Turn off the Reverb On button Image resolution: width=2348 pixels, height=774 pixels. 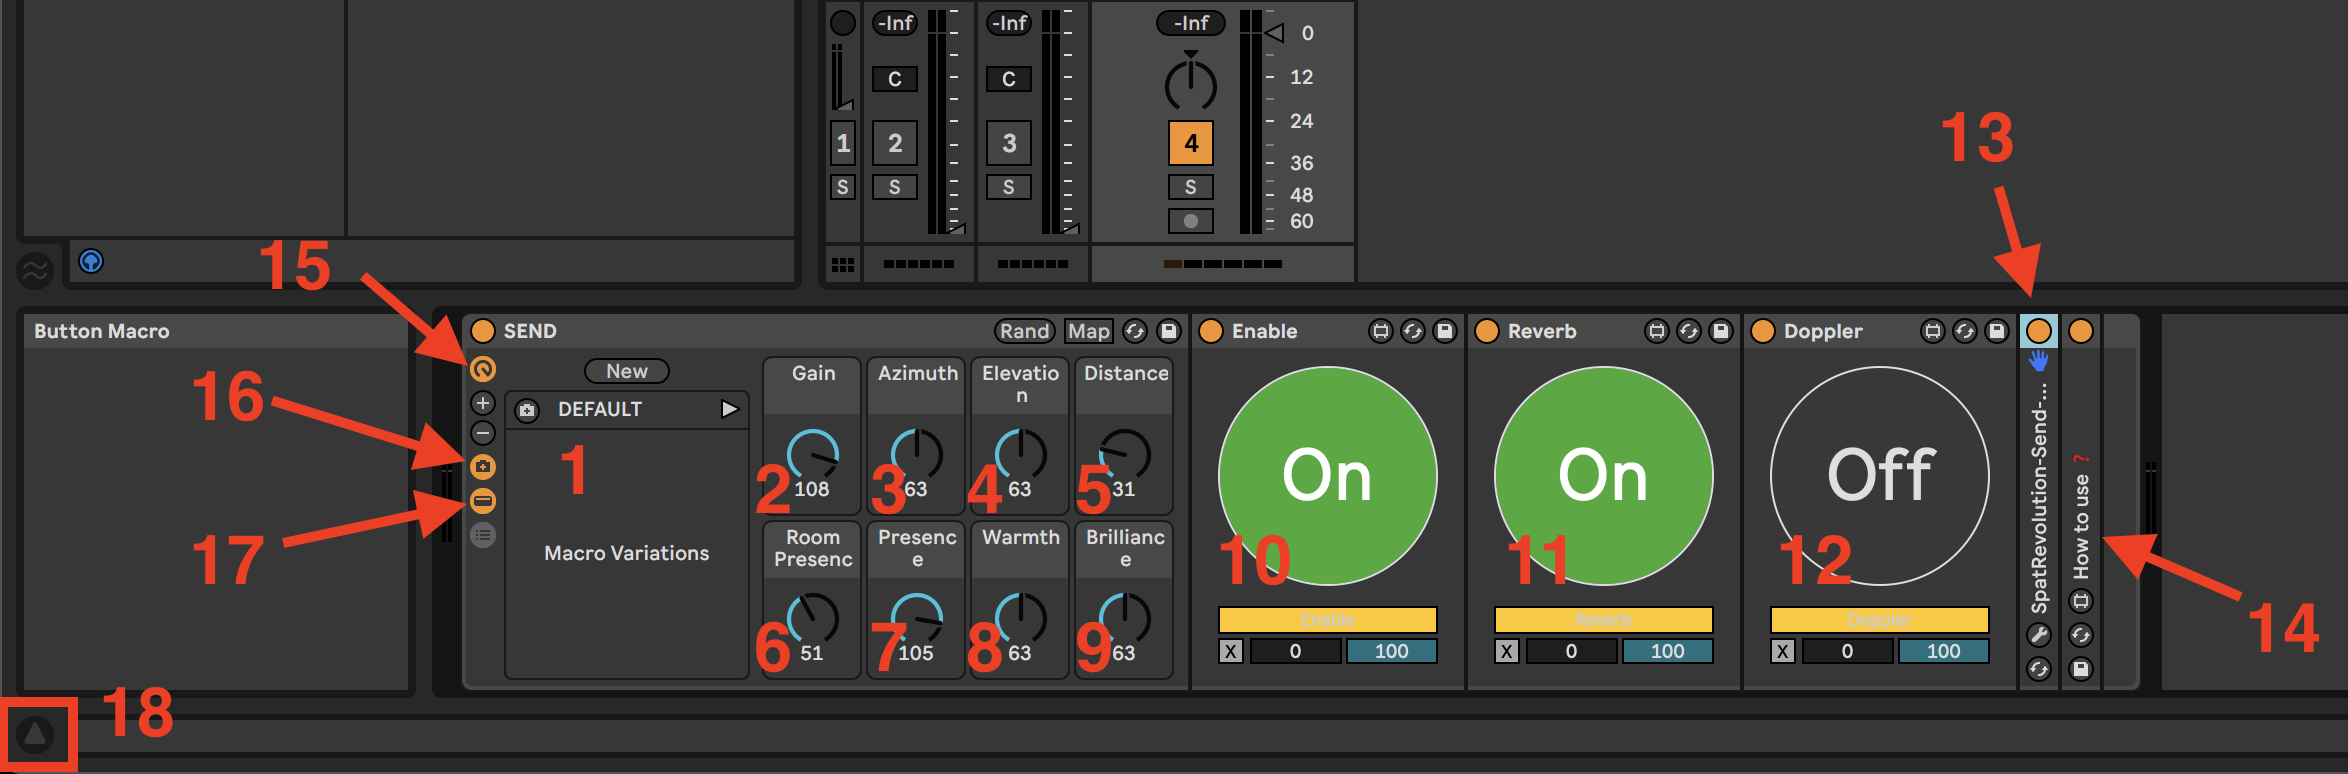(x=1603, y=475)
